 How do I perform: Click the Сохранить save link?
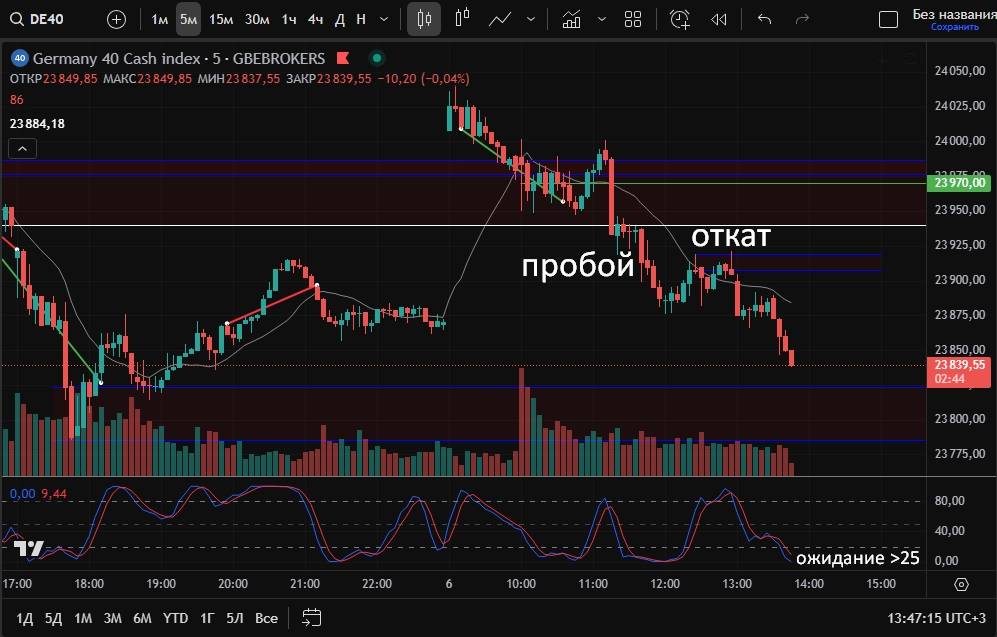tap(954, 27)
